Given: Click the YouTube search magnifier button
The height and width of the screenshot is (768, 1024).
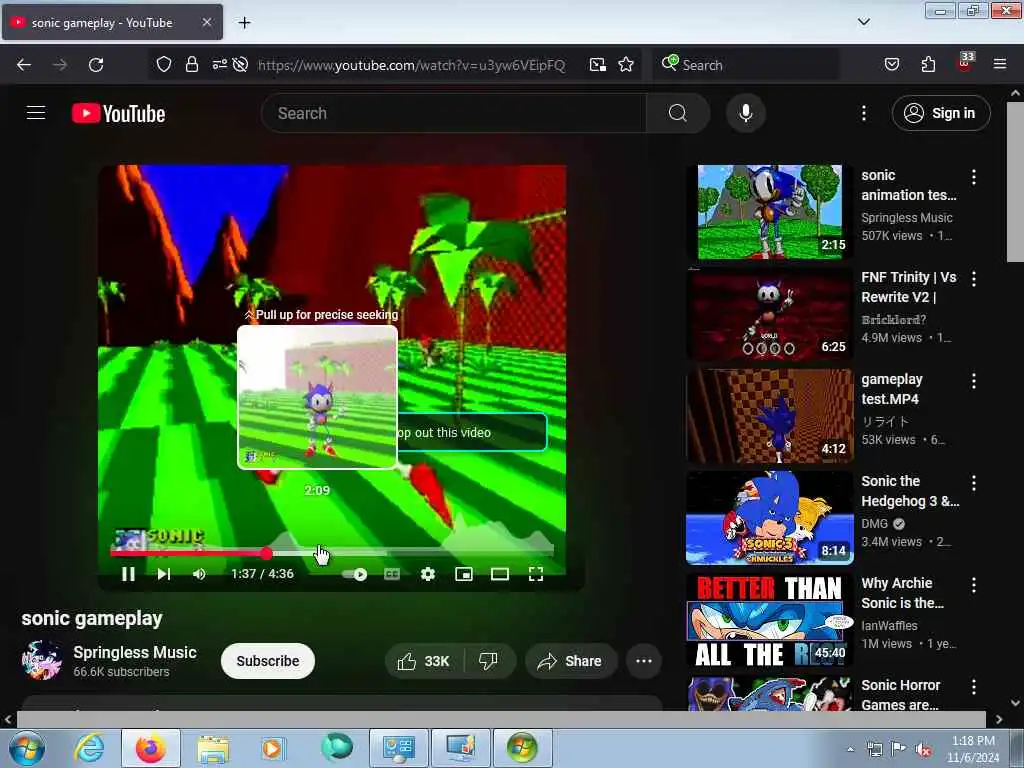Looking at the screenshot, I should pyautogui.click(x=677, y=113).
